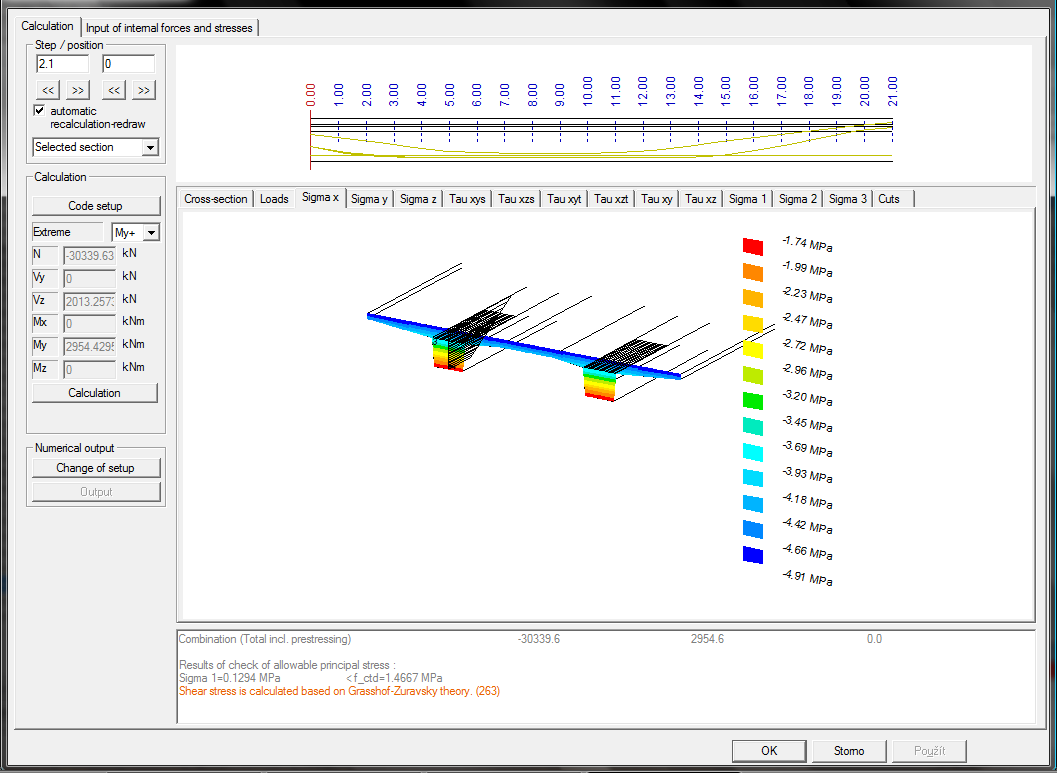Viewport: 1057px width, 773px height.
Task: Click the Output button in Numerical output
Action: 96,492
